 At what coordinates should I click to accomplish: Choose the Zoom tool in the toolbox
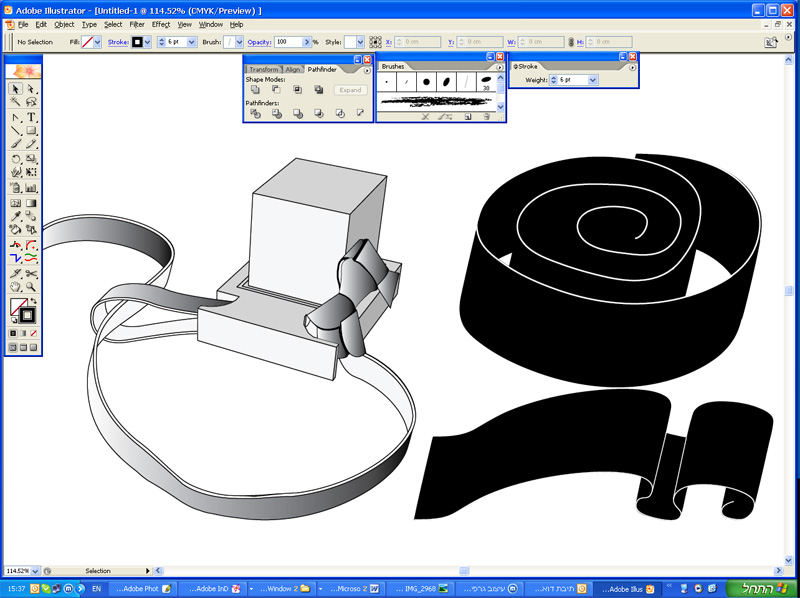pyautogui.click(x=32, y=286)
